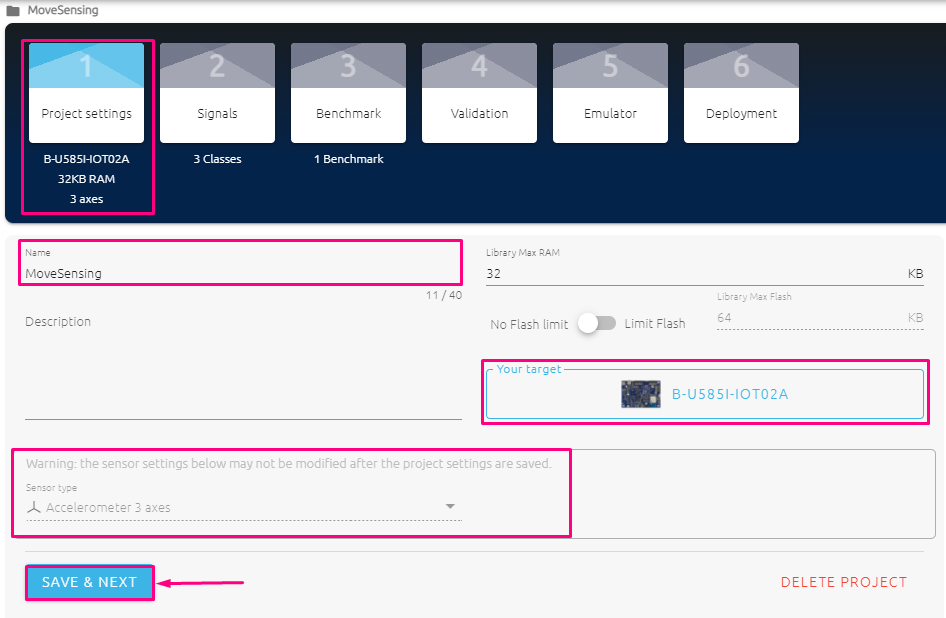This screenshot has height=618, width=946.
Task: Open the Project settings step
Action: click(x=86, y=93)
